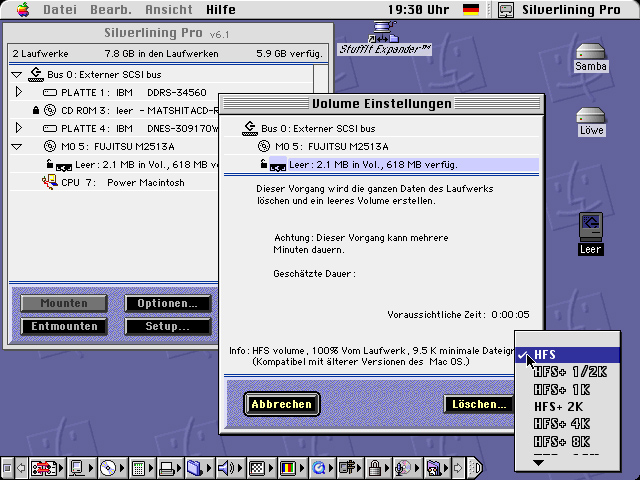The height and width of the screenshot is (480, 640).
Task: Expand the PLATTE 1 IBM drive
Action: 18,92
